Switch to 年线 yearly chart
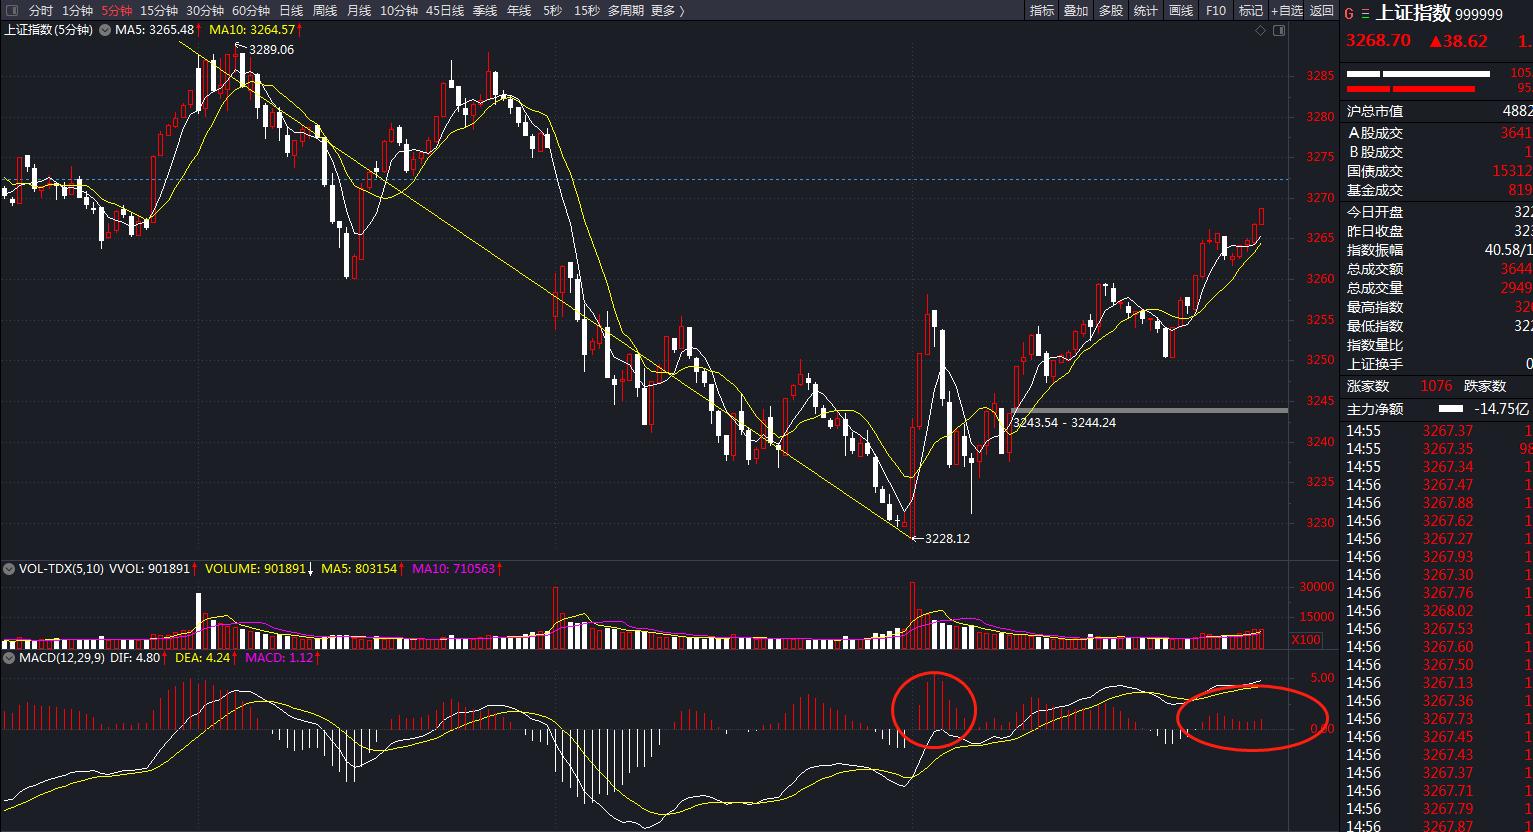Screen dimensions: 1533x832 click(x=519, y=11)
